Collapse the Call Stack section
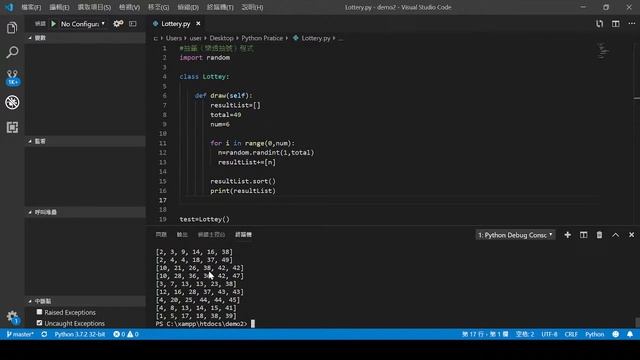This screenshot has height=360, width=640. 85,212
